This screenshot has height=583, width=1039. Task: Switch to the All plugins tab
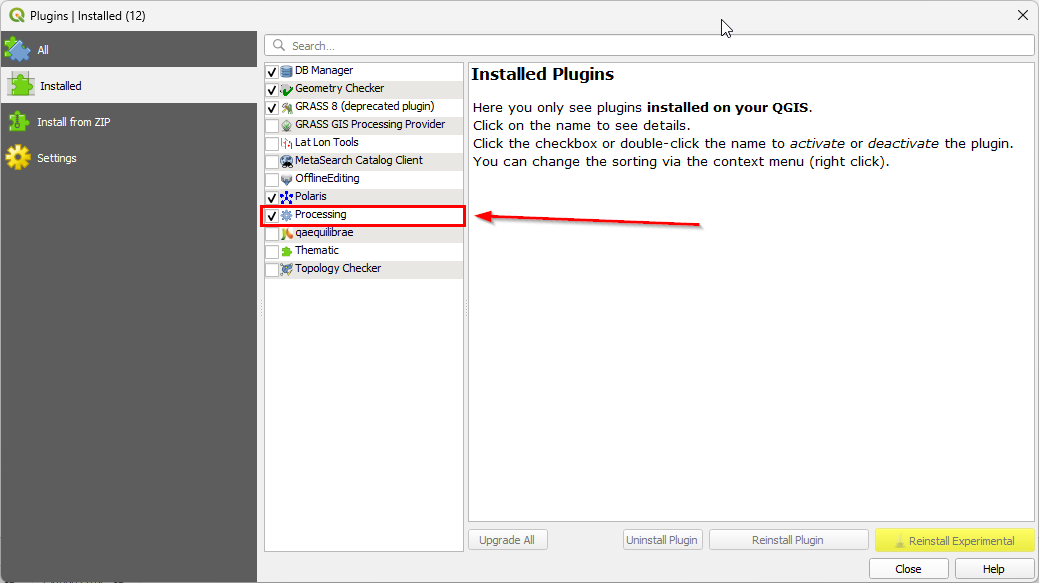click(x=129, y=50)
